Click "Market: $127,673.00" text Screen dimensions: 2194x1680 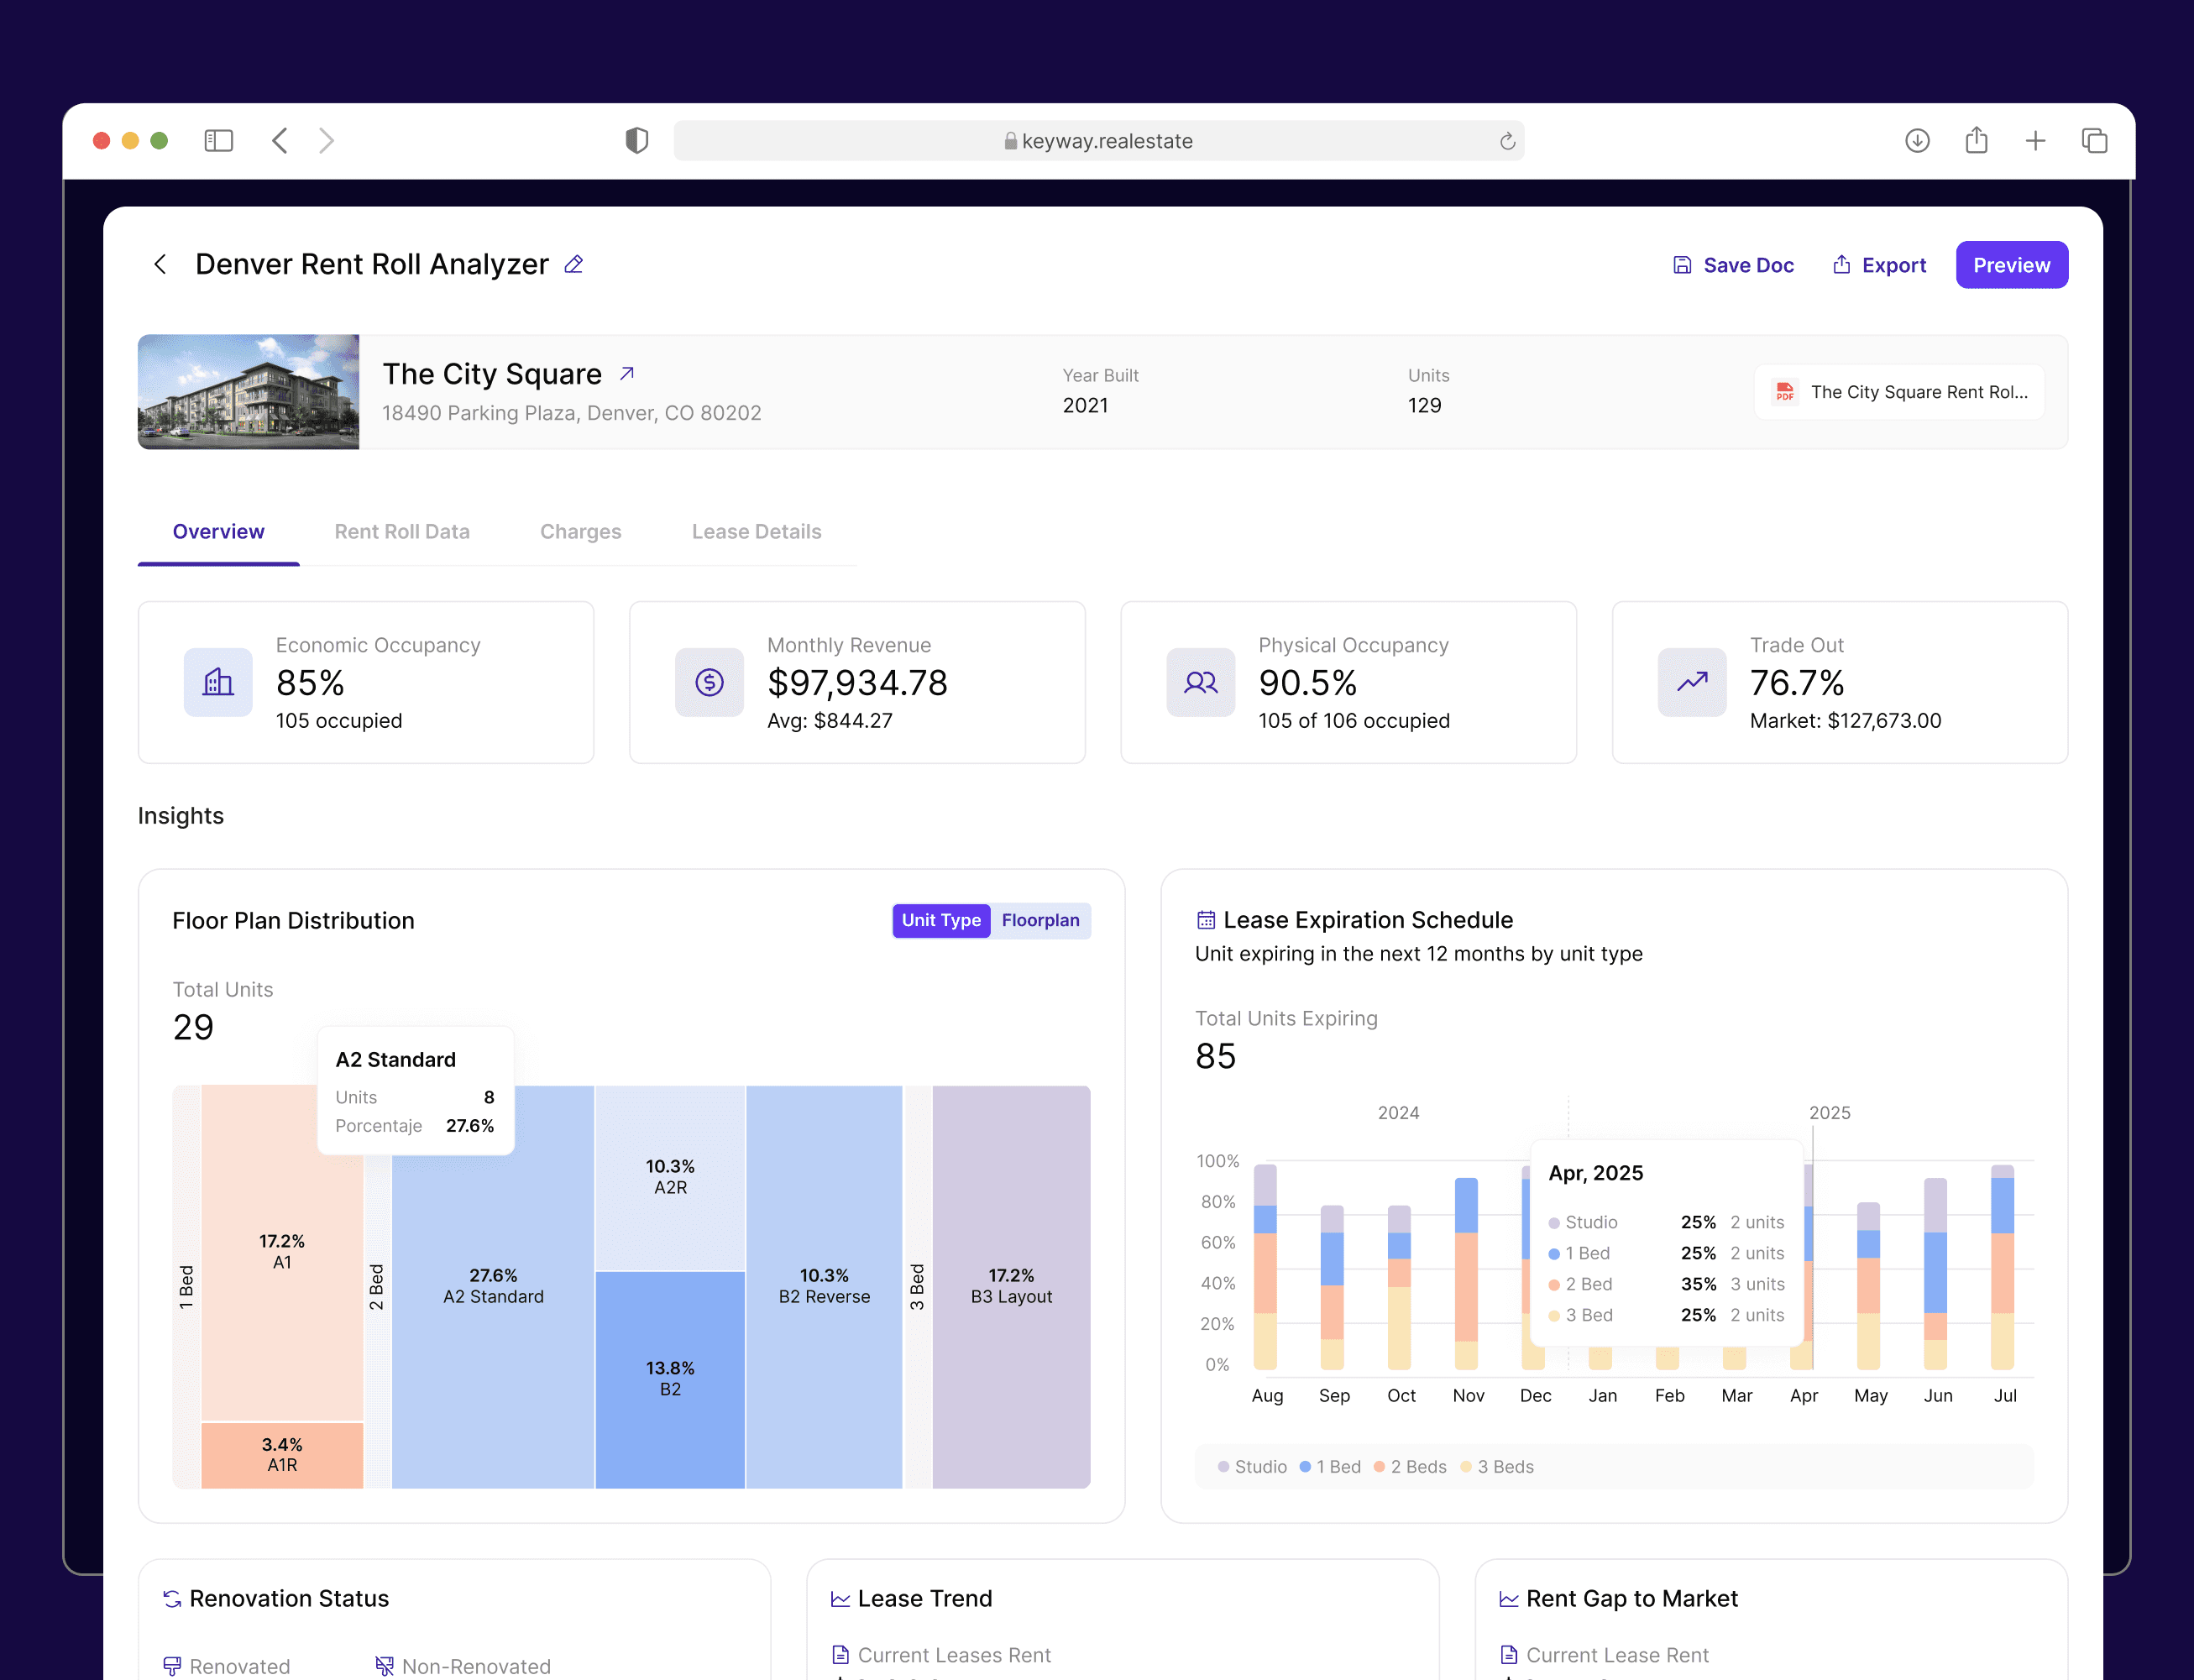coord(1845,721)
